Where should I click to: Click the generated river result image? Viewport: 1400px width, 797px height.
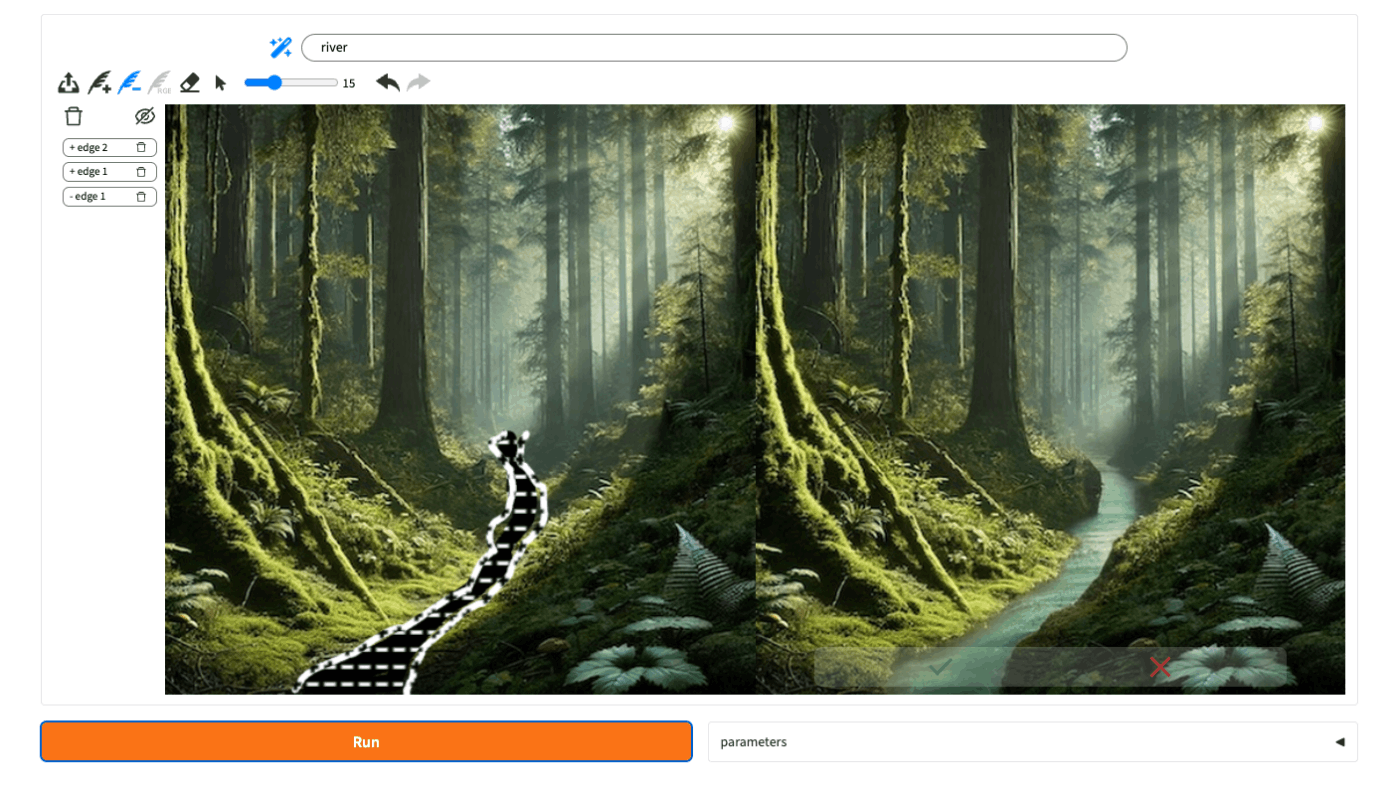(1050, 399)
